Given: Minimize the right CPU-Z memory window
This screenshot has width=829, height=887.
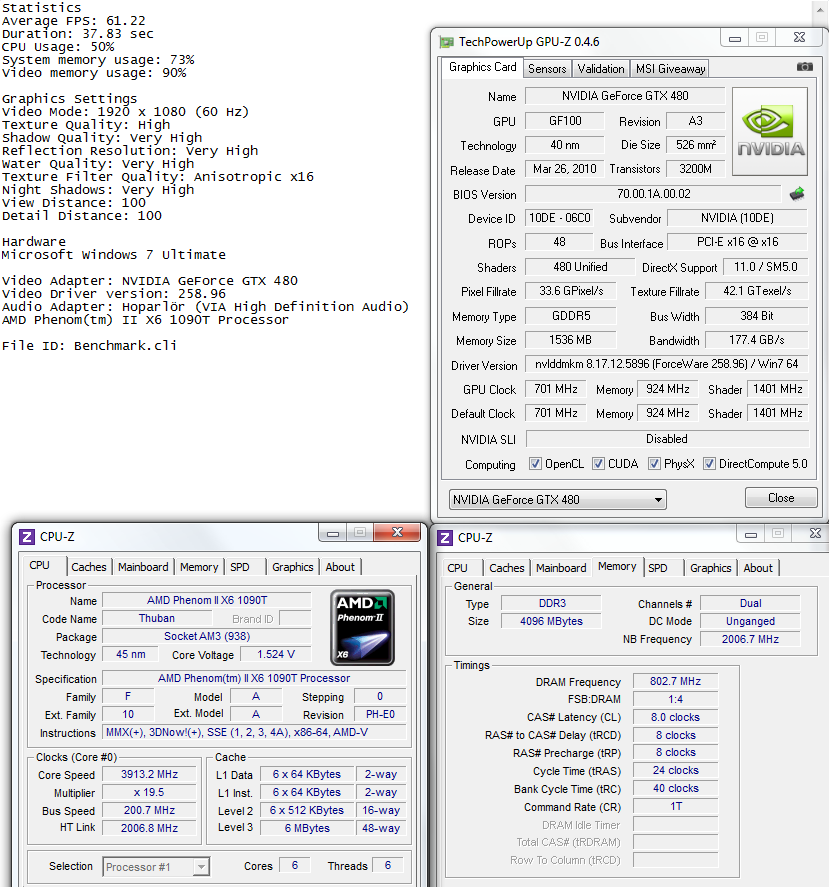Looking at the screenshot, I should [x=750, y=534].
